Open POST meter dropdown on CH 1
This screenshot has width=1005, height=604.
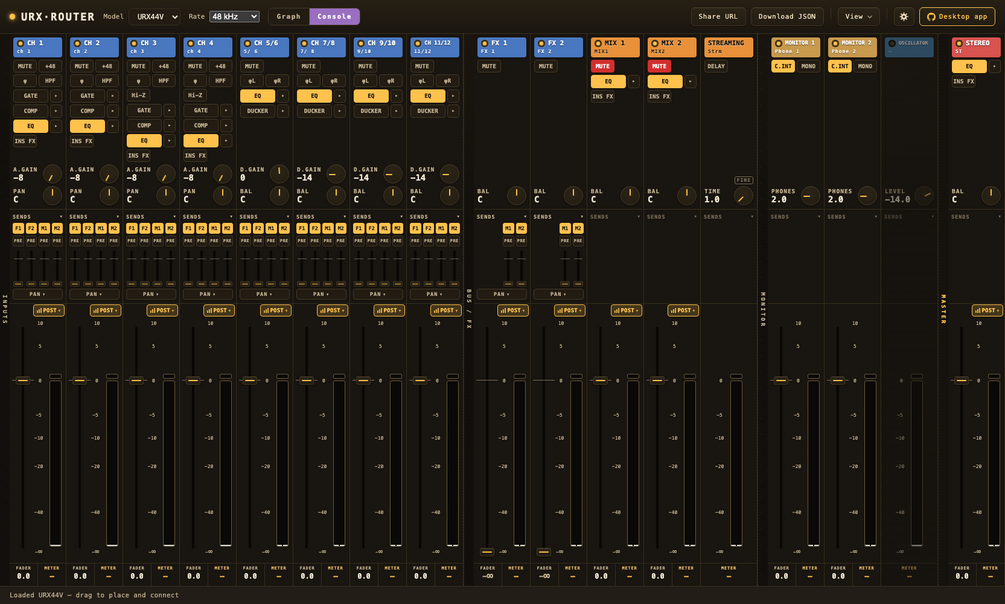(49, 310)
